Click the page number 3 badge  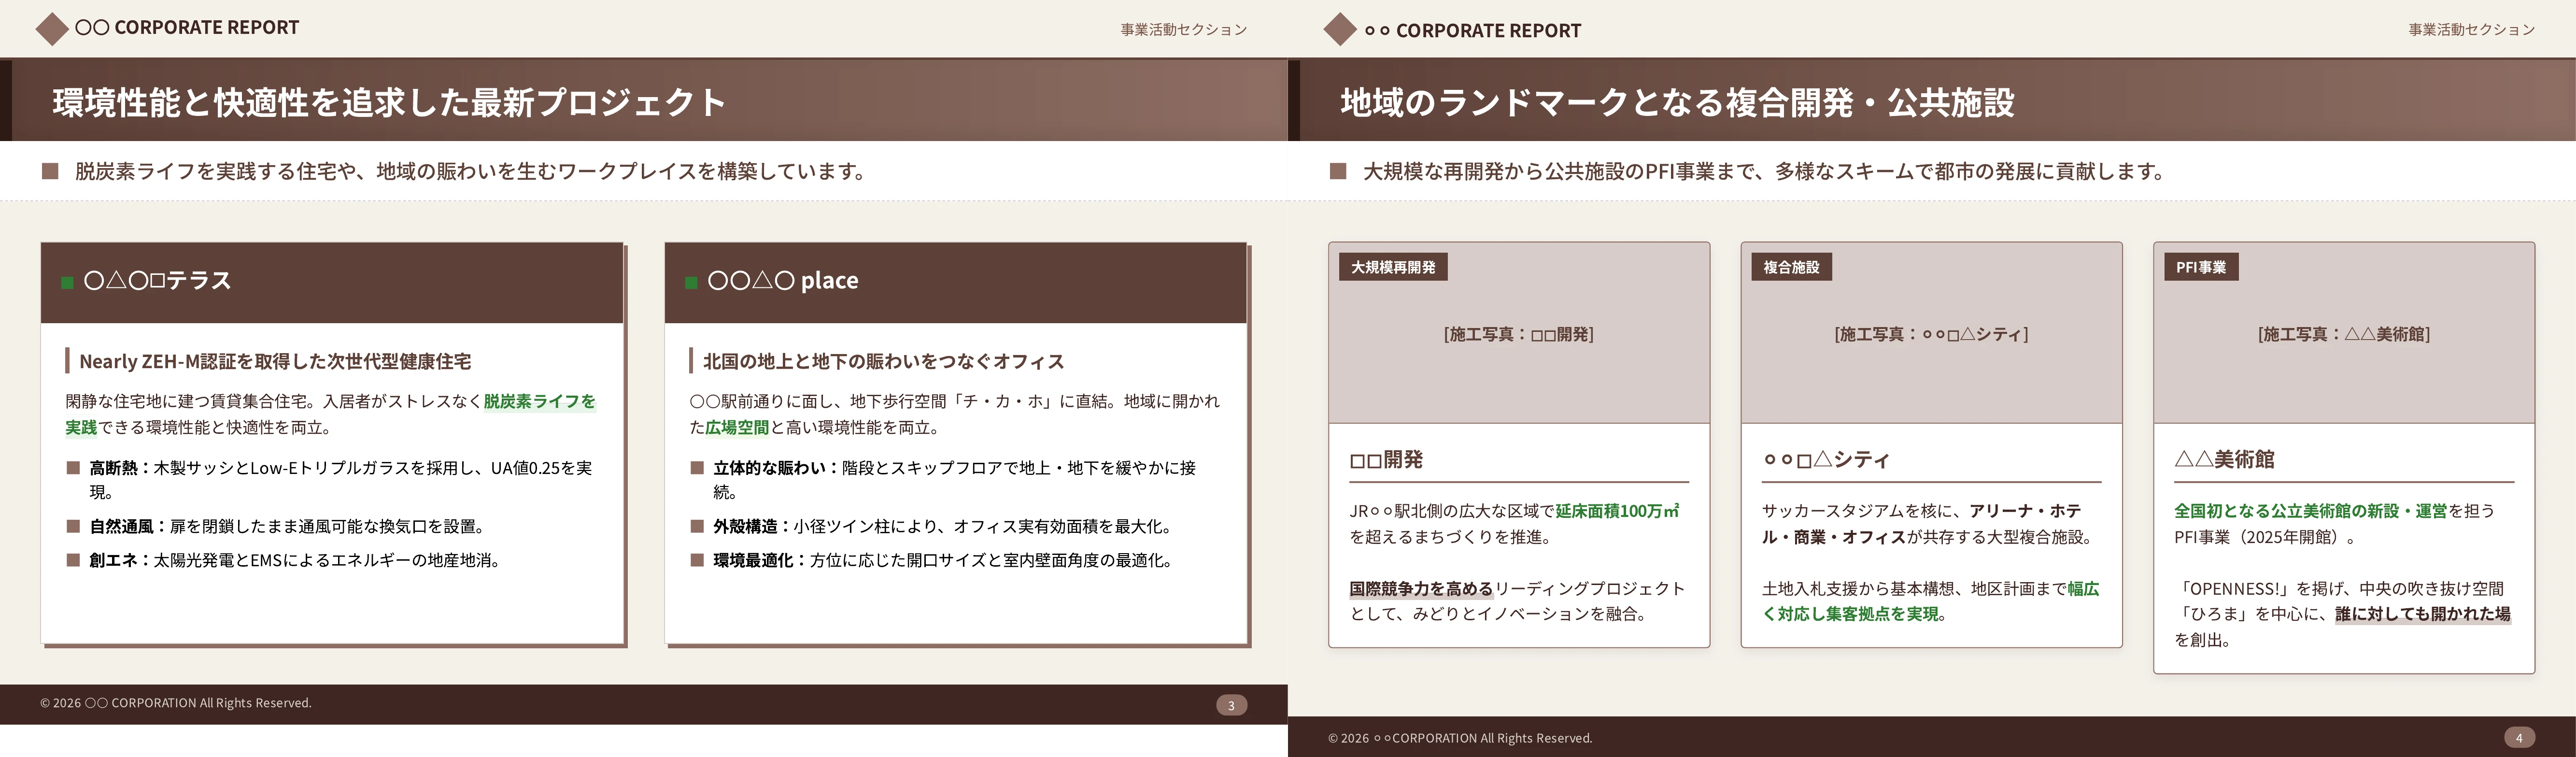point(1231,705)
